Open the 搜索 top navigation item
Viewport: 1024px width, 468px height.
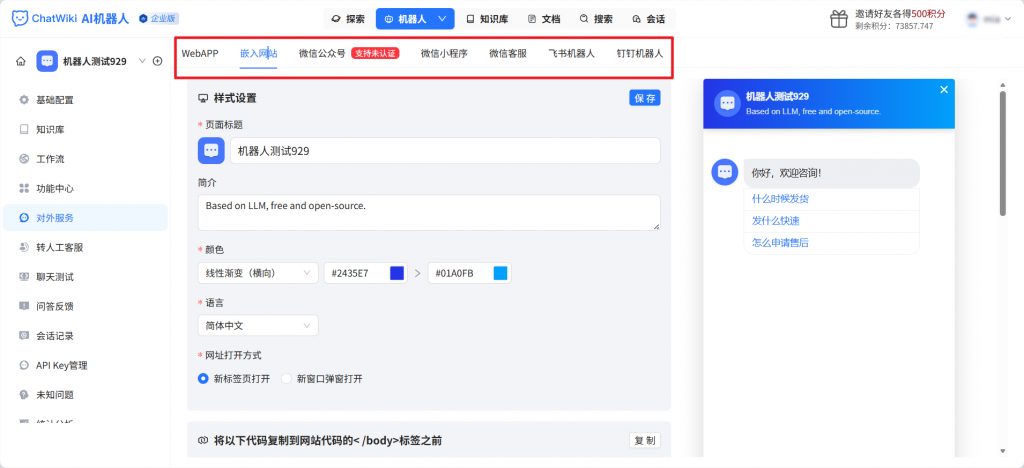point(596,19)
